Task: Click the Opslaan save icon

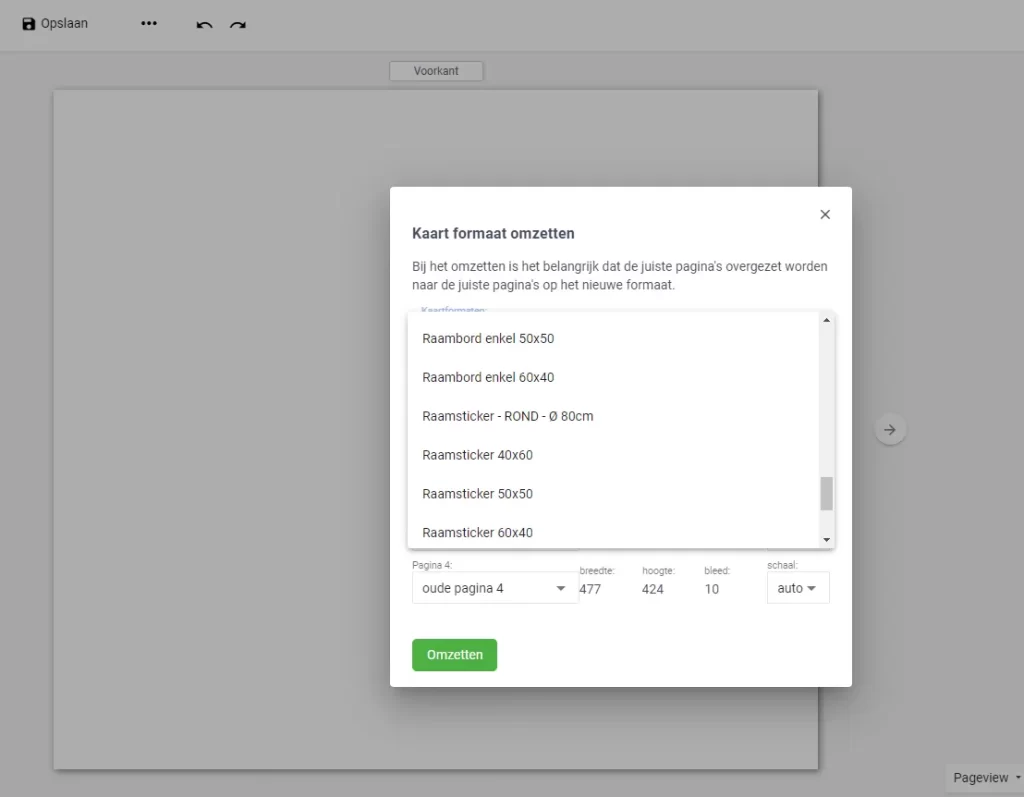Action: (29, 23)
